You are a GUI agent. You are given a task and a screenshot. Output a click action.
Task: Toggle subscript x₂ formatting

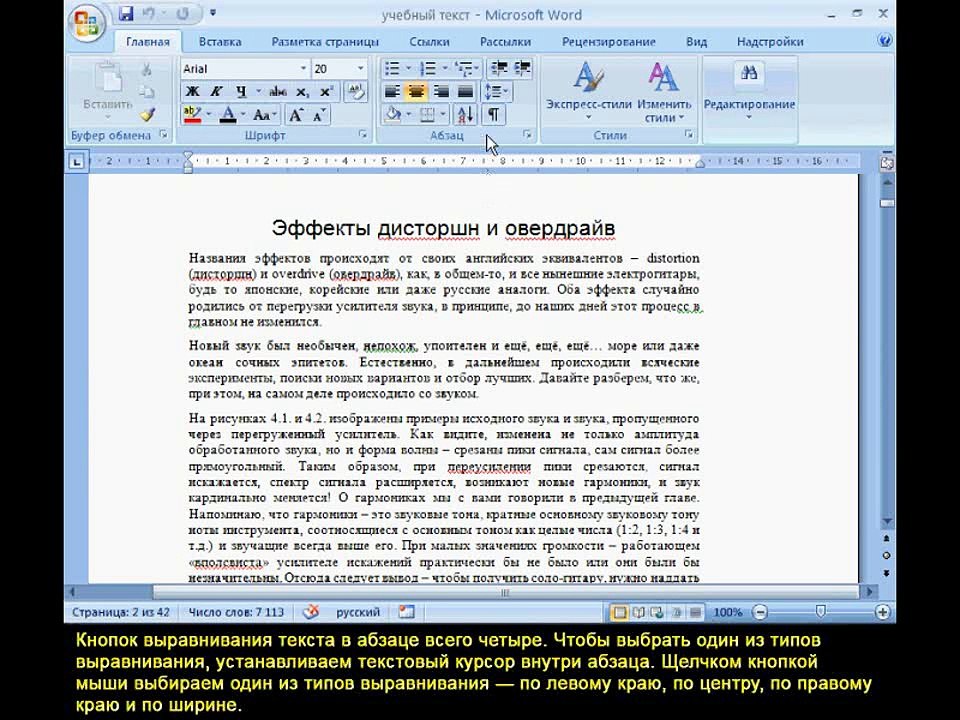pos(302,92)
